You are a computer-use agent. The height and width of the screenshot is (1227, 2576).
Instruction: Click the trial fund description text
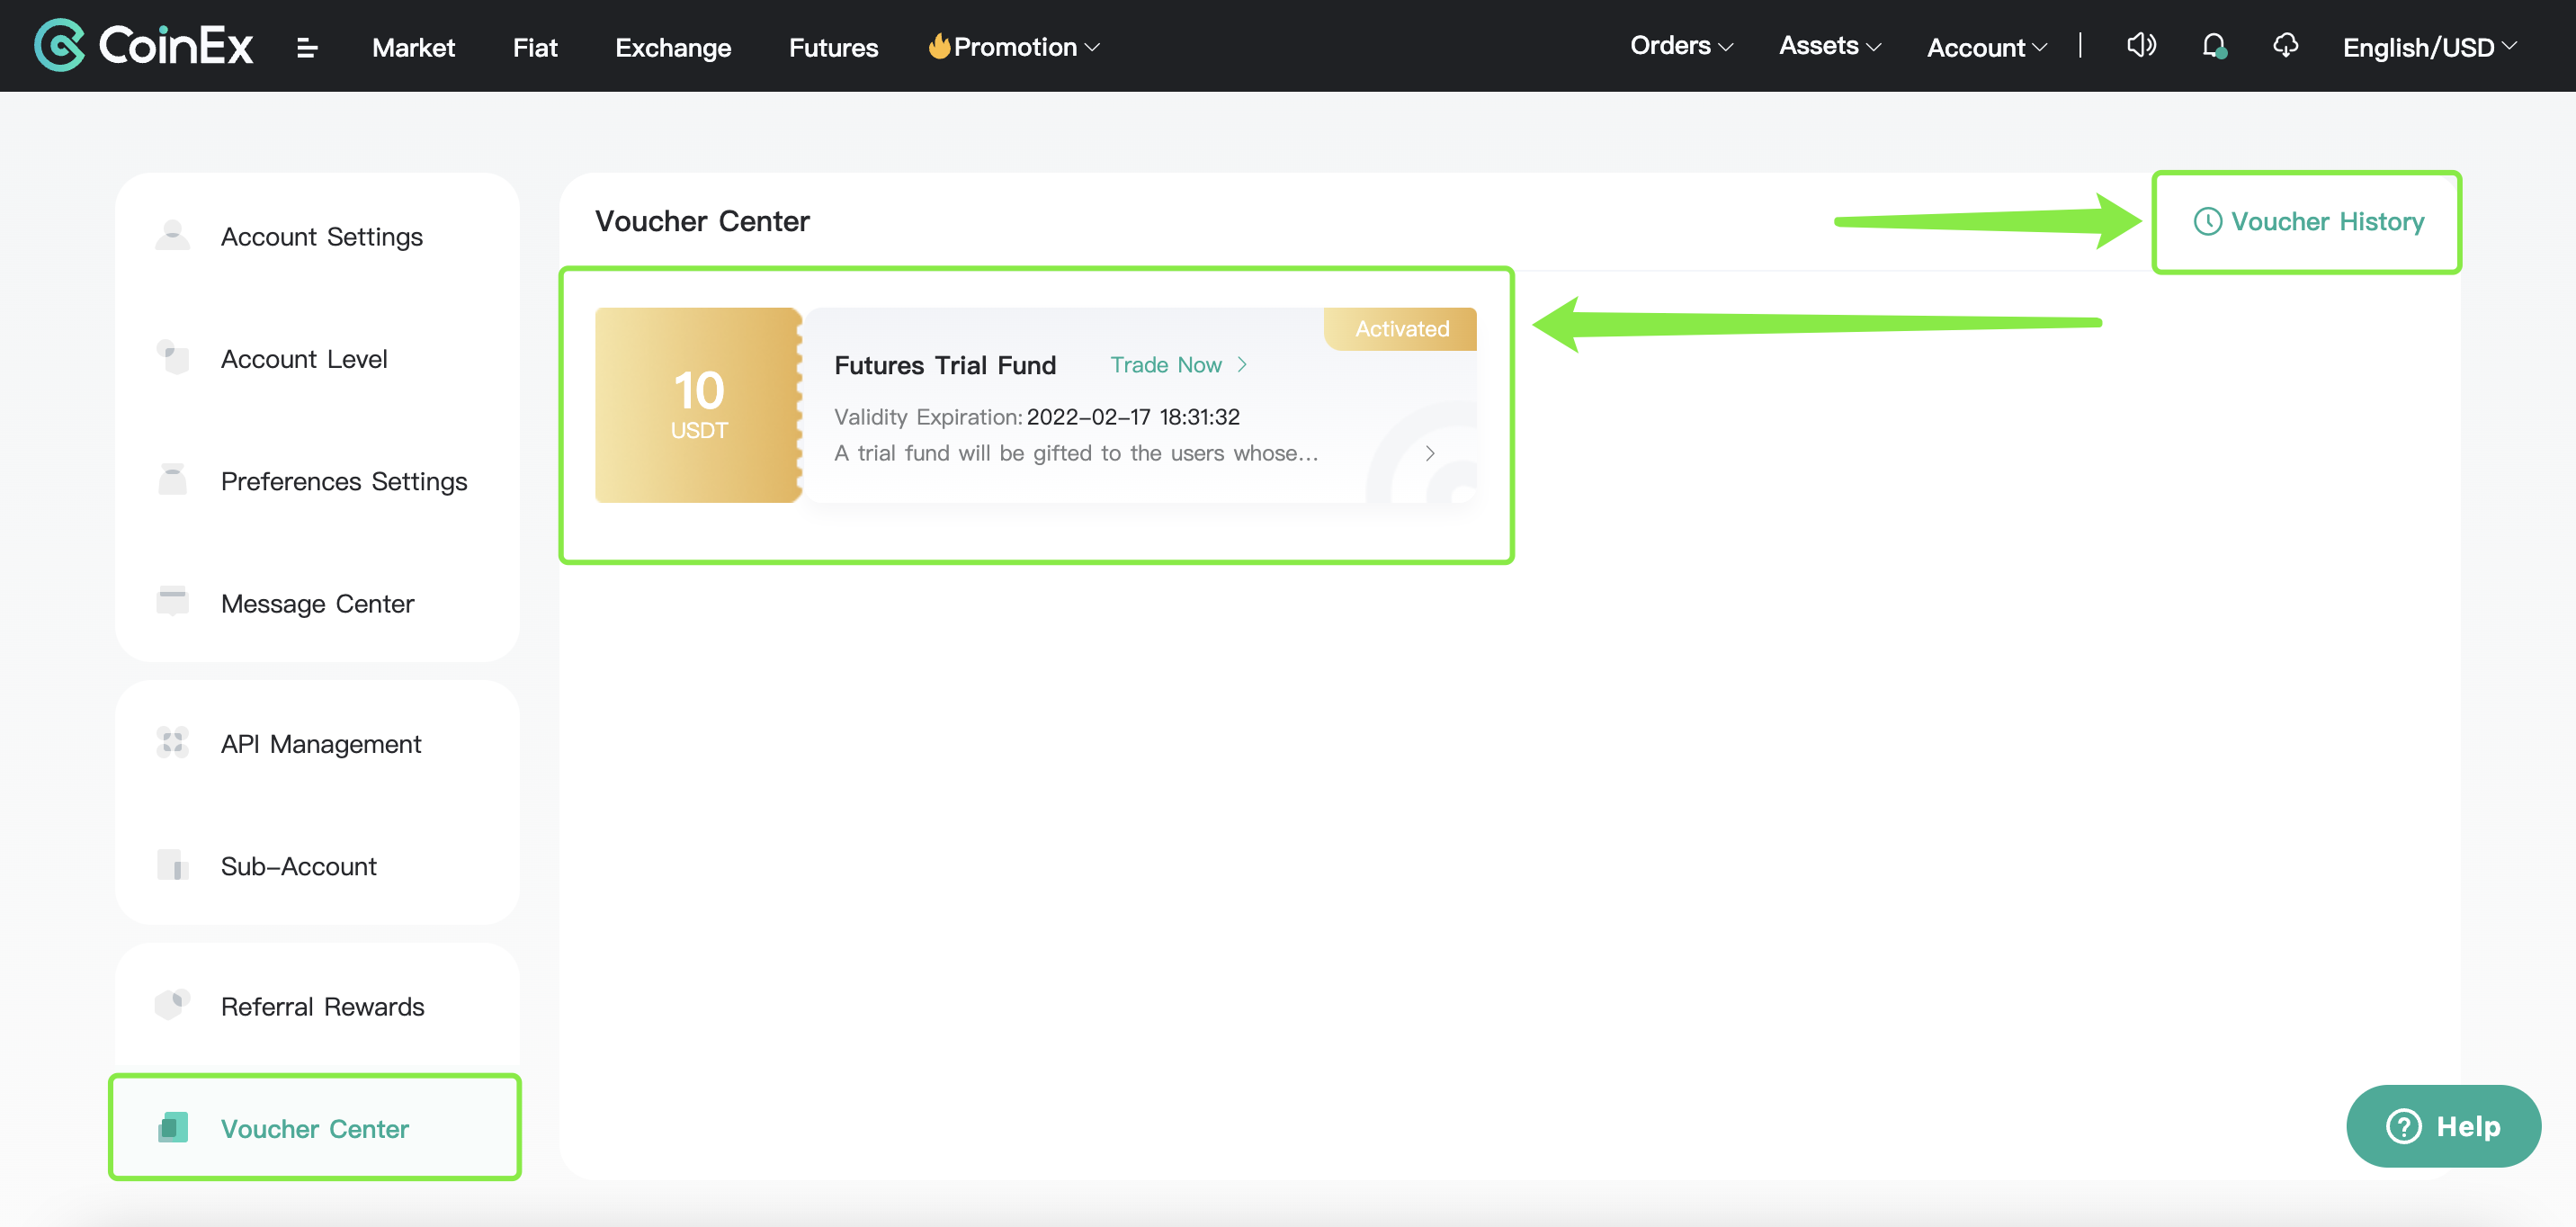coord(1076,453)
